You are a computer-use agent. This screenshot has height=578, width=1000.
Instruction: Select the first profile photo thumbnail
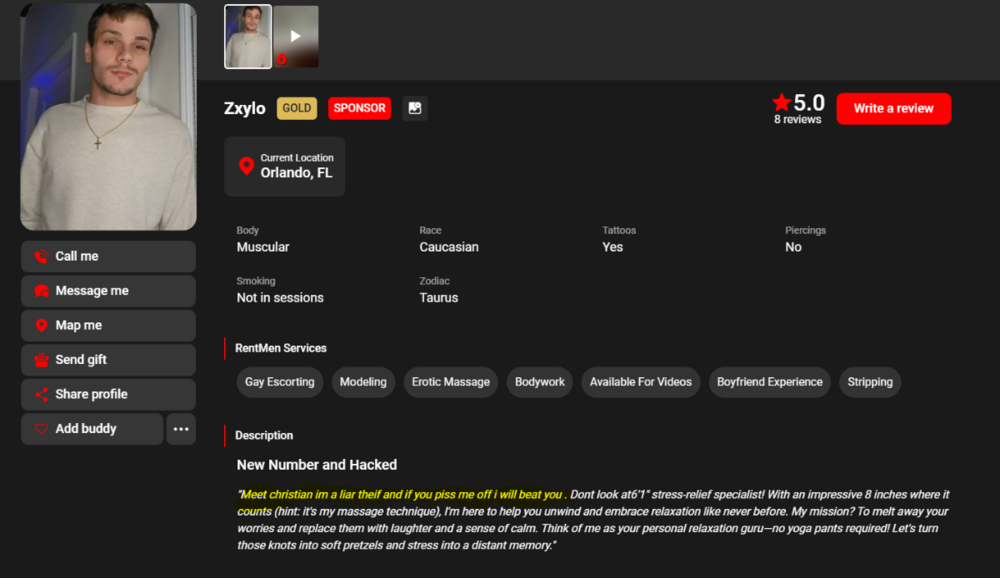[248, 37]
